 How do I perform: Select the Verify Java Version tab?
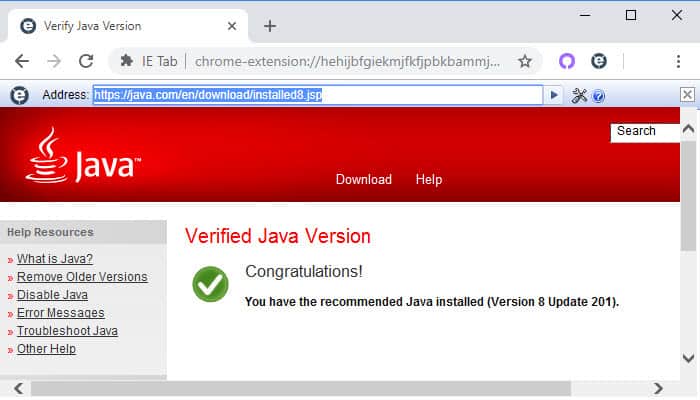(127, 26)
